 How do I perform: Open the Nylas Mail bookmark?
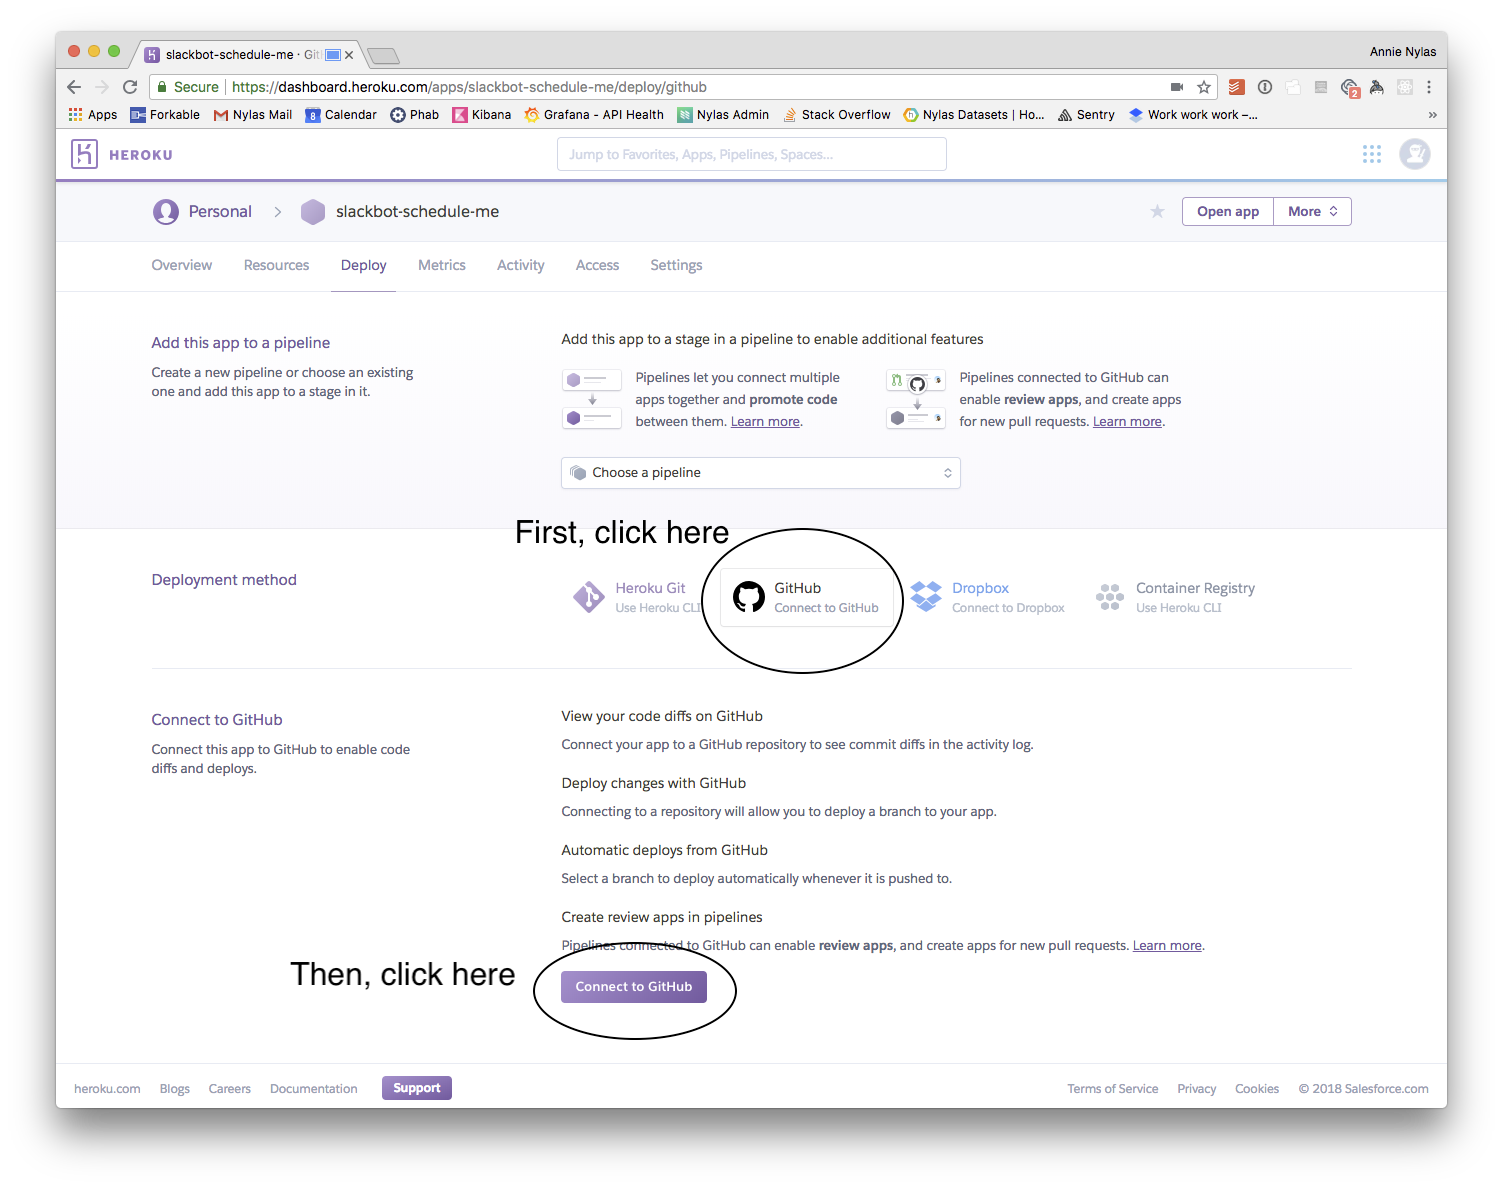coord(253,115)
